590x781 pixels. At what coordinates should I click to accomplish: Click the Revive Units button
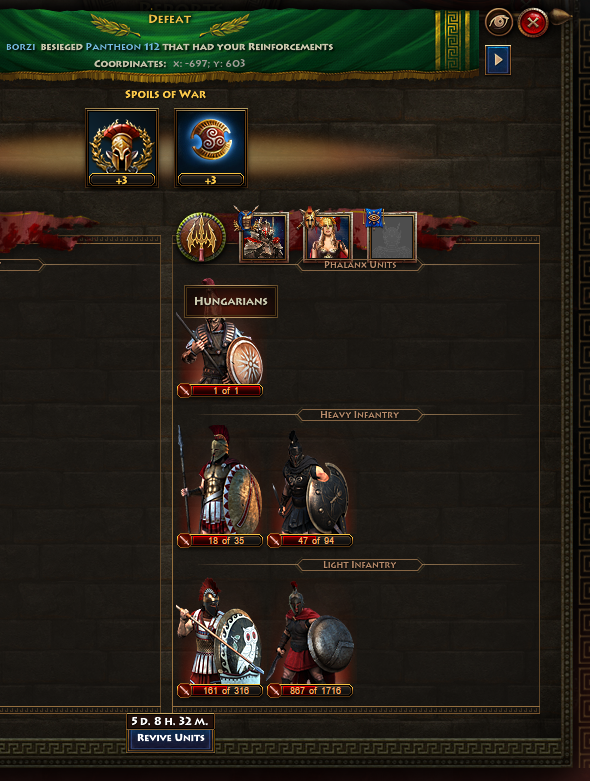point(170,738)
